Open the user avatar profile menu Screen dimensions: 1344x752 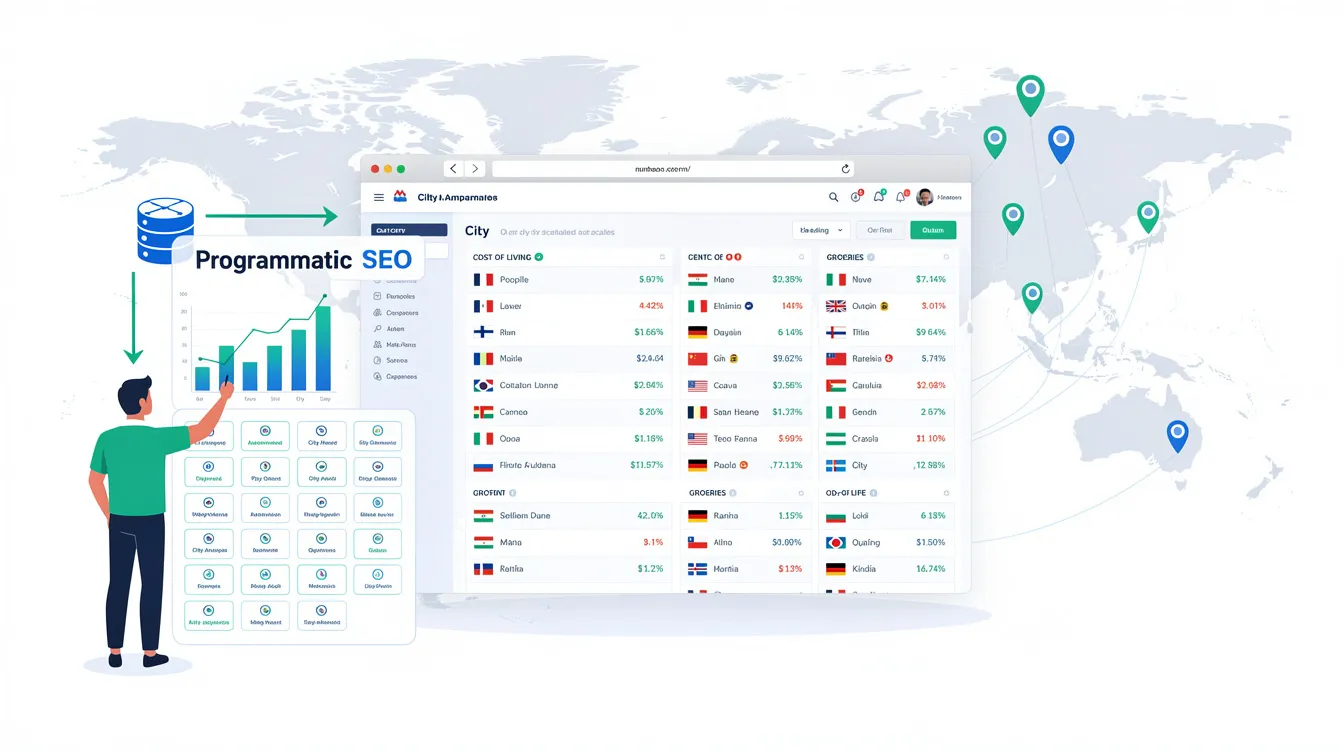[925, 198]
